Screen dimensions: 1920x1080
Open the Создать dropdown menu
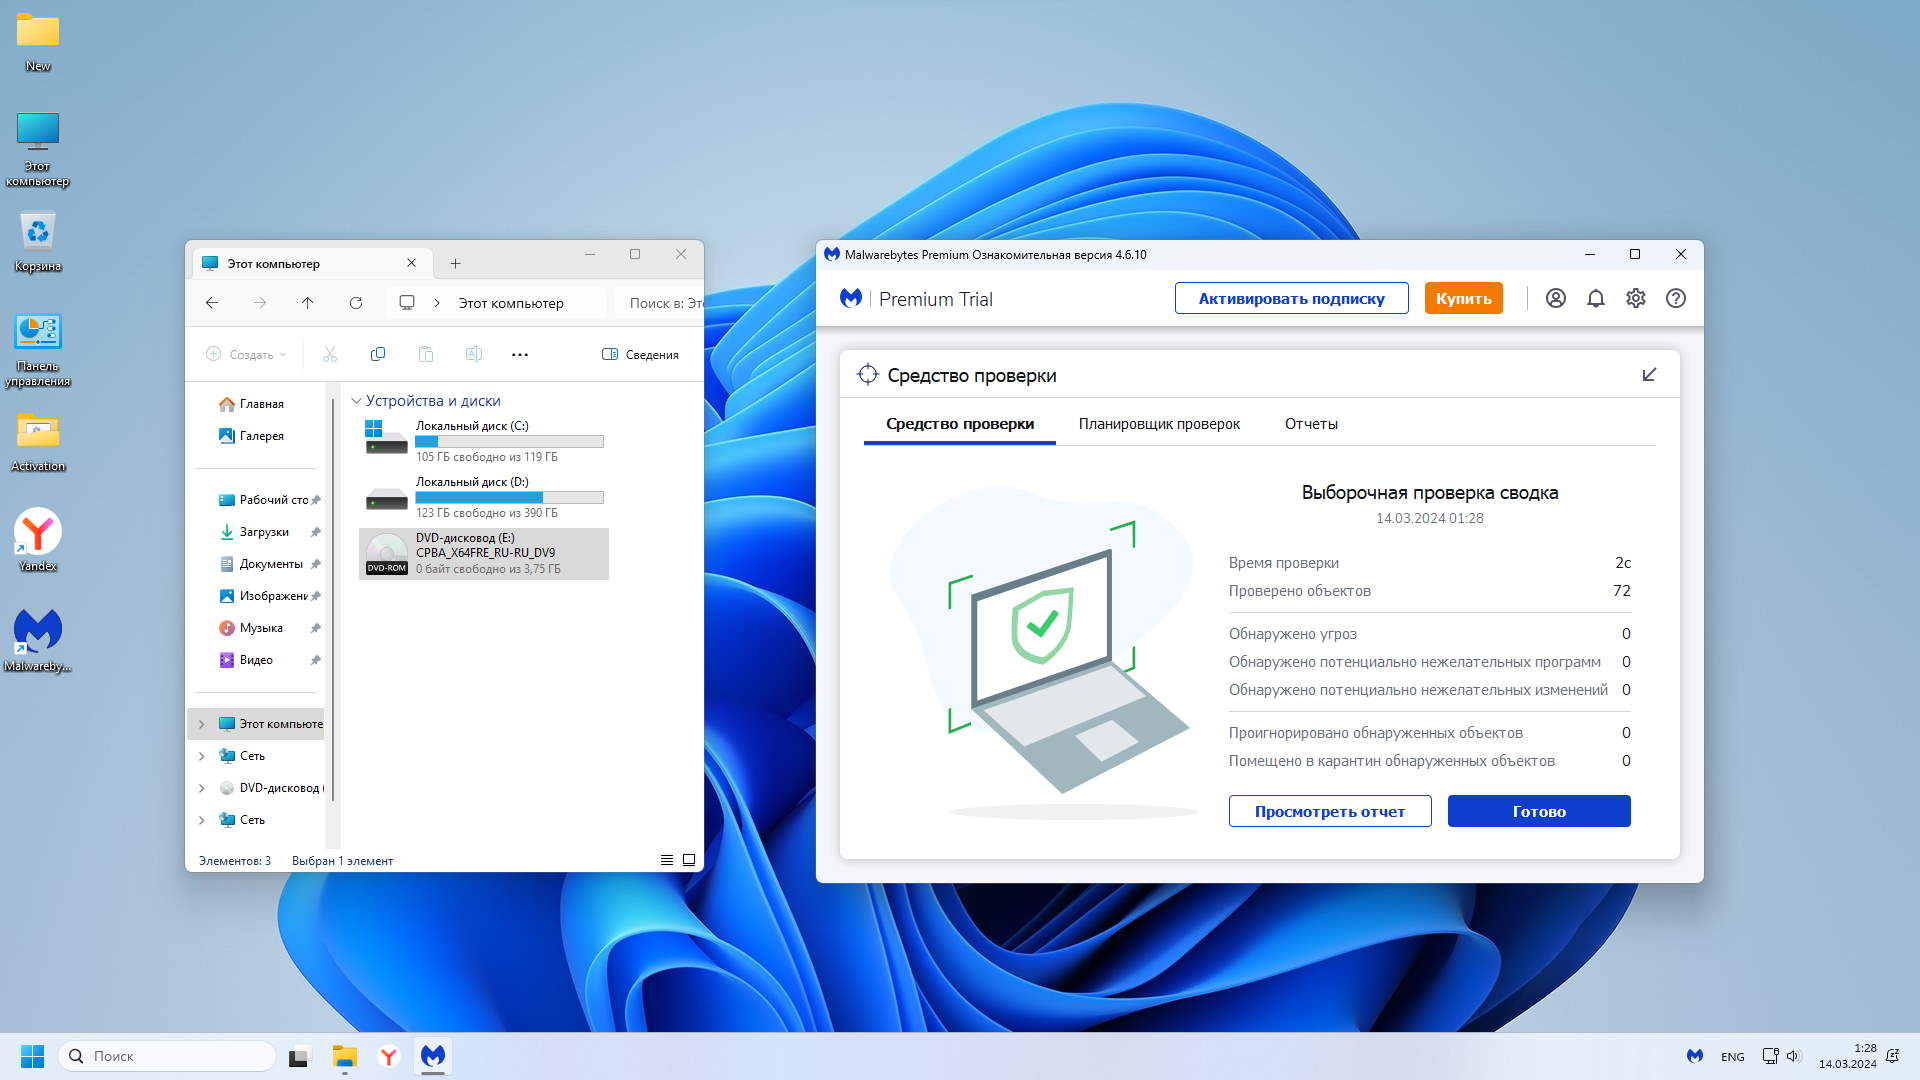coord(246,355)
